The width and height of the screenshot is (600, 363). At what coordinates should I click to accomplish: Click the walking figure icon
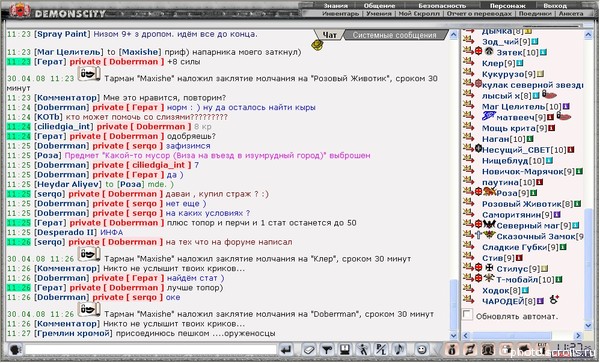pos(363,350)
